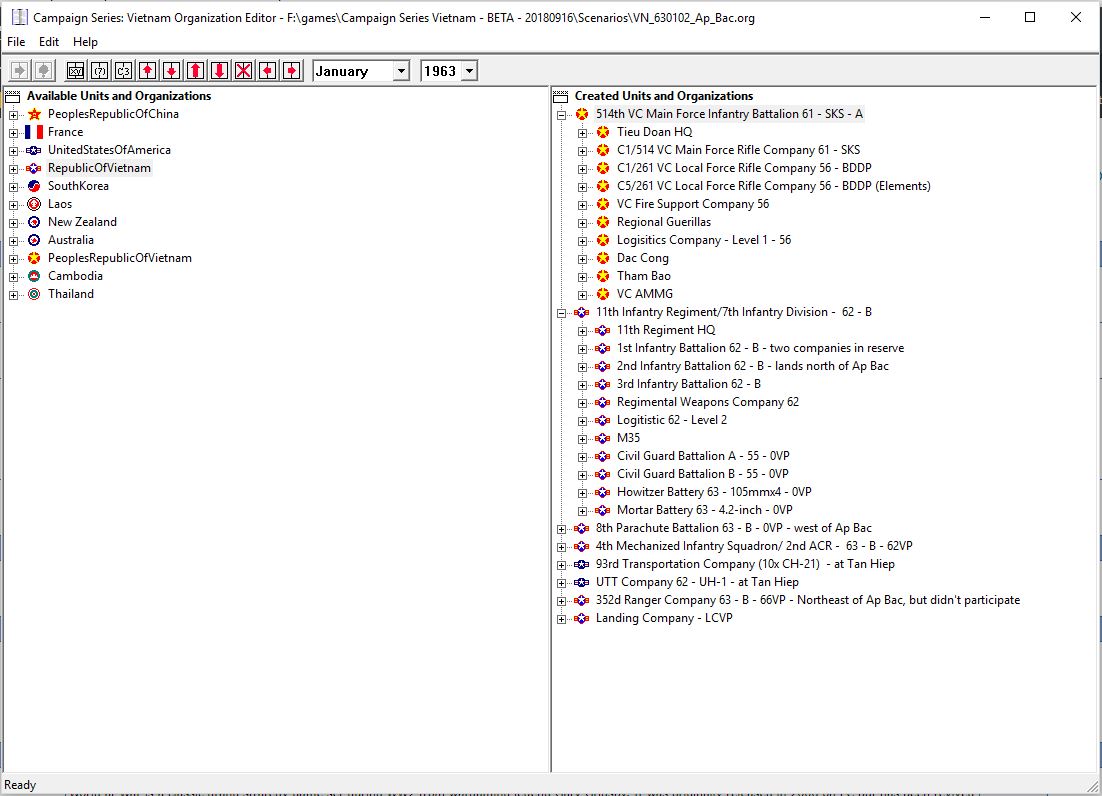Screen dimensions: 1102x796
Task: Click the Thailand nation icon
Action: click(x=34, y=294)
